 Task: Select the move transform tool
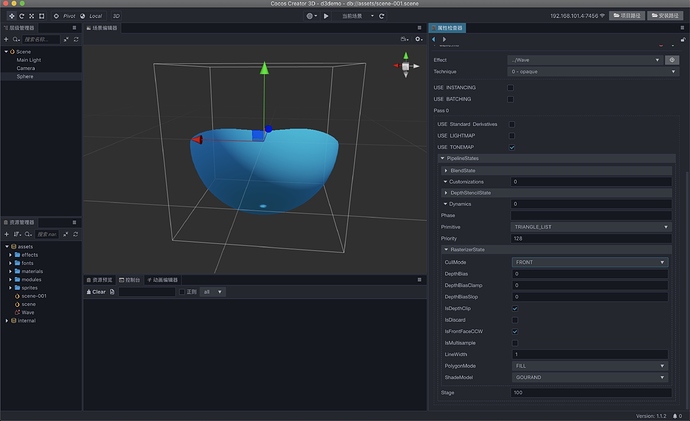(11, 16)
